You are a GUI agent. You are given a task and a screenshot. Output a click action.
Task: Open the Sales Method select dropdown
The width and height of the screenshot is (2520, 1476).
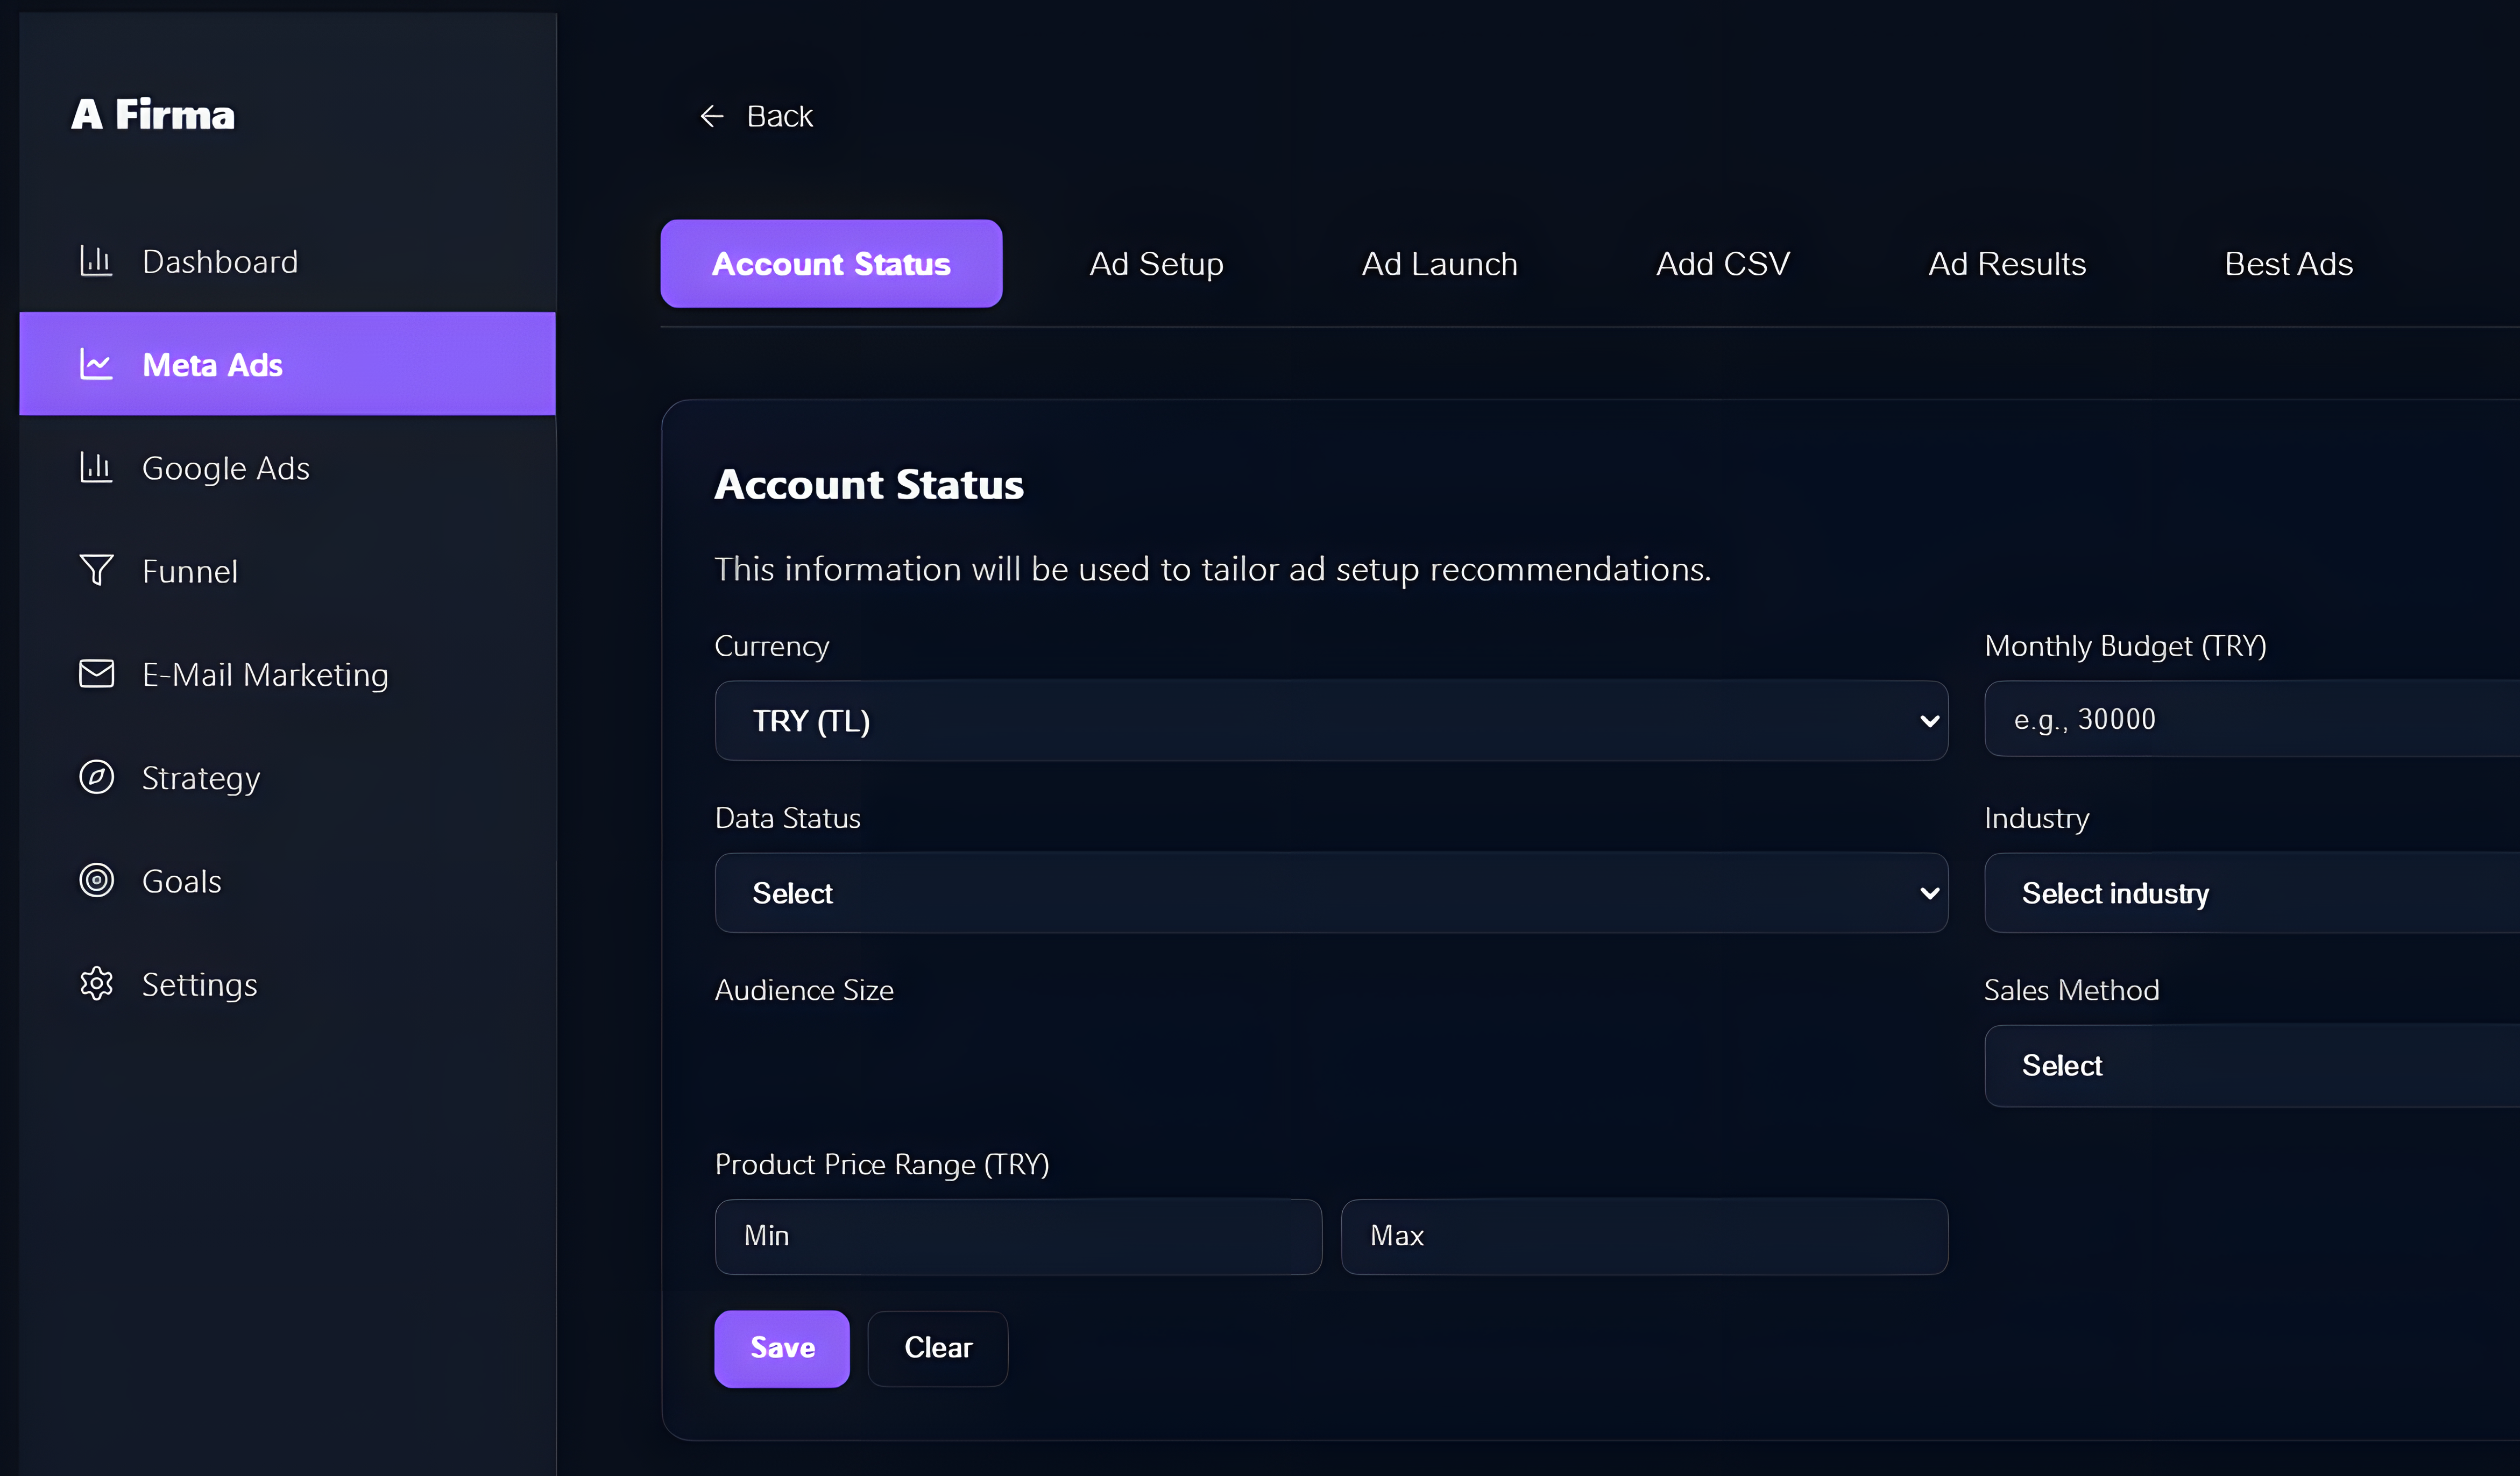[2250, 1065]
